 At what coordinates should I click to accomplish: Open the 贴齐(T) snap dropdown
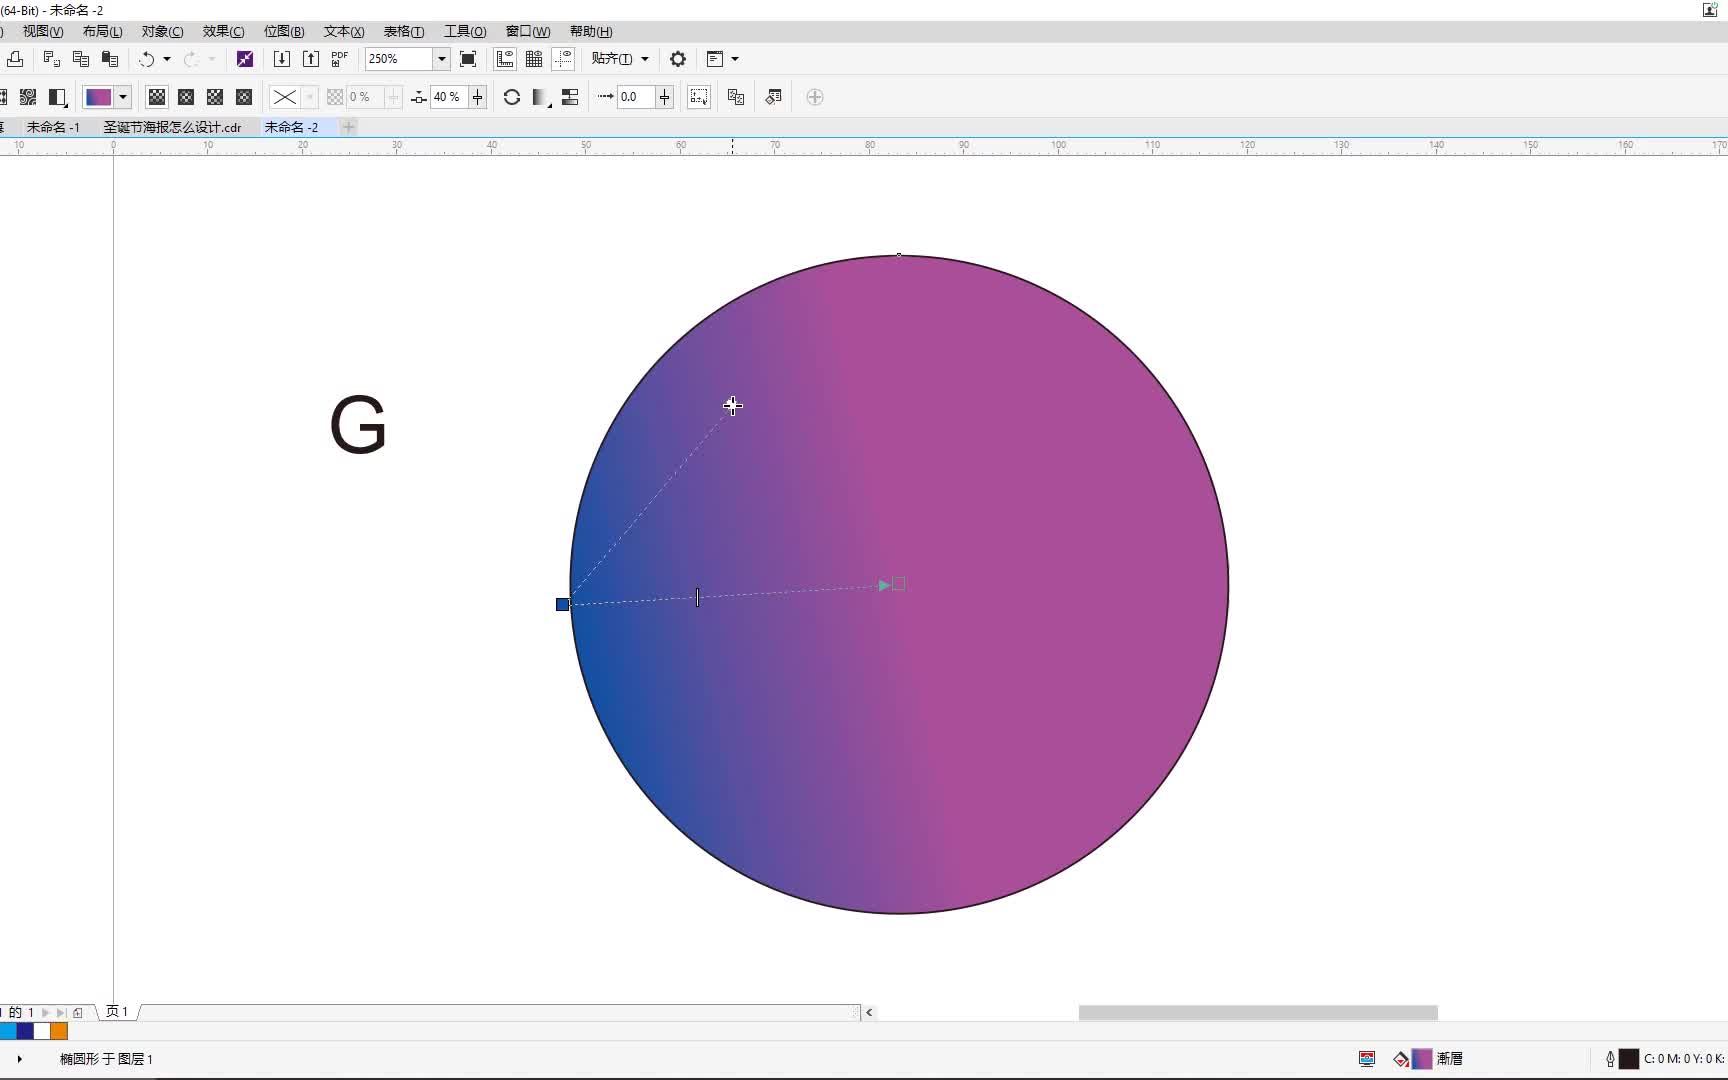point(620,59)
